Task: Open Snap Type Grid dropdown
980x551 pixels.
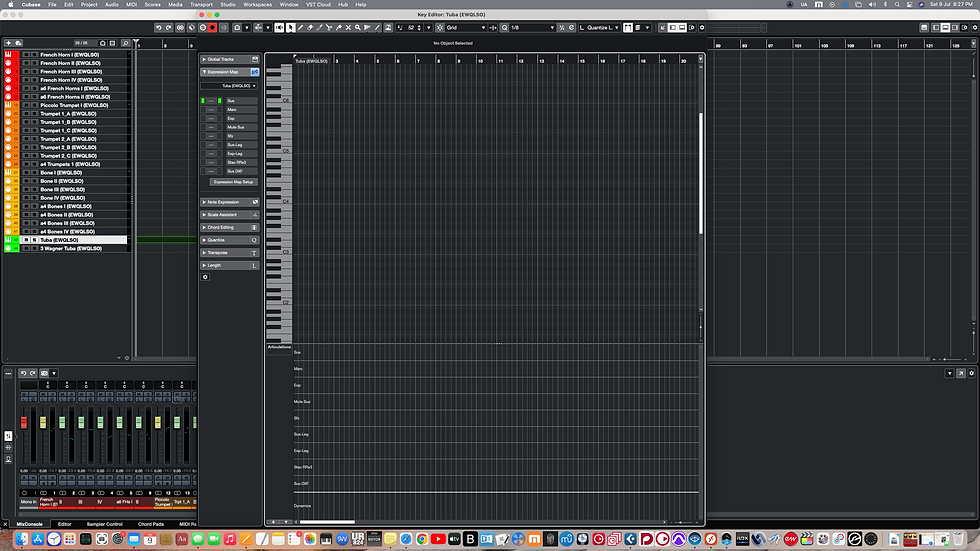Action: pyautogui.click(x=466, y=27)
